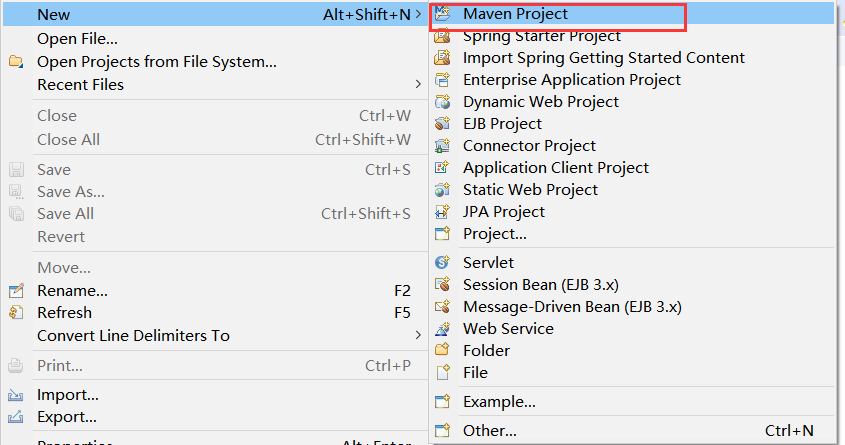The width and height of the screenshot is (845, 445).
Task: Click the generic Project... icon
Action: [x=442, y=234]
